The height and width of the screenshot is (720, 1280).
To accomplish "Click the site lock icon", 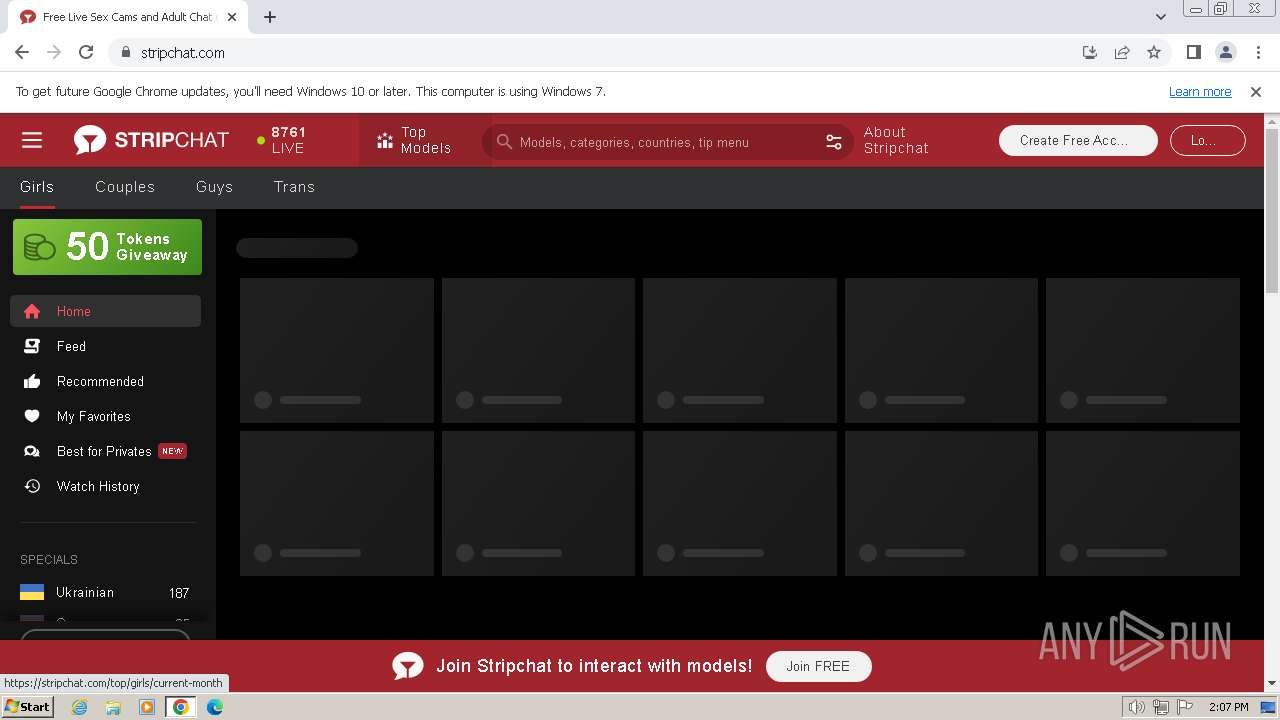I will [x=126, y=52].
